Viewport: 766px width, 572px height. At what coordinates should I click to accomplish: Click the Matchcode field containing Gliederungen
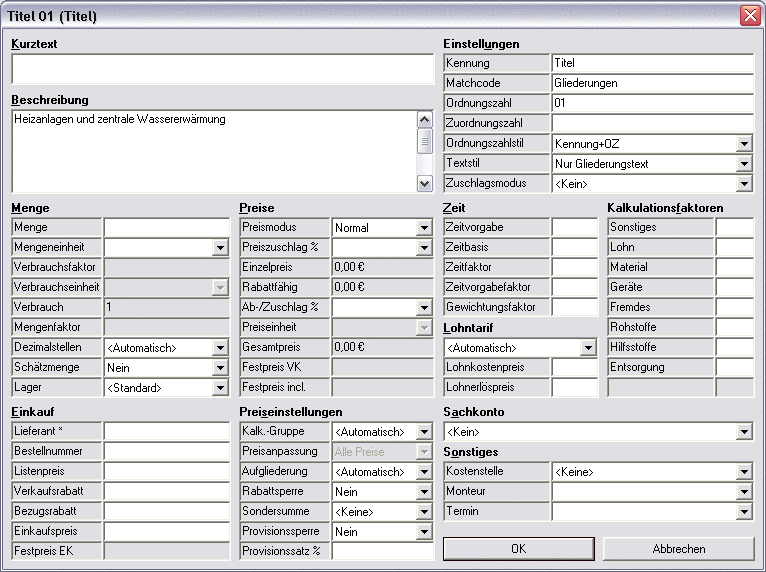(x=653, y=83)
